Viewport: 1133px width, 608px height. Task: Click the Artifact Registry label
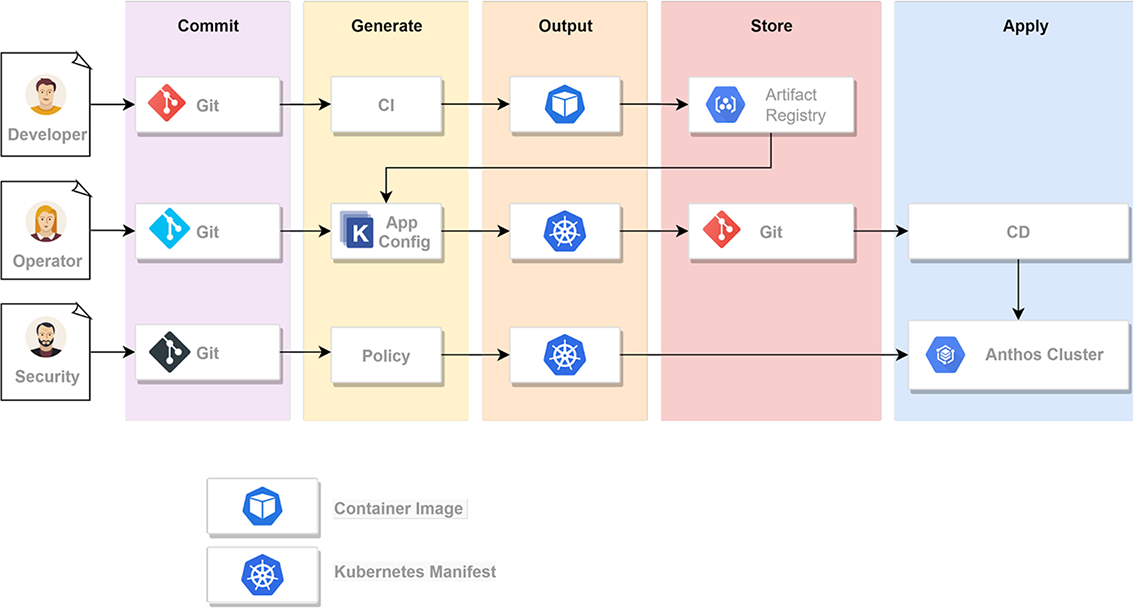[x=795, y=105]
